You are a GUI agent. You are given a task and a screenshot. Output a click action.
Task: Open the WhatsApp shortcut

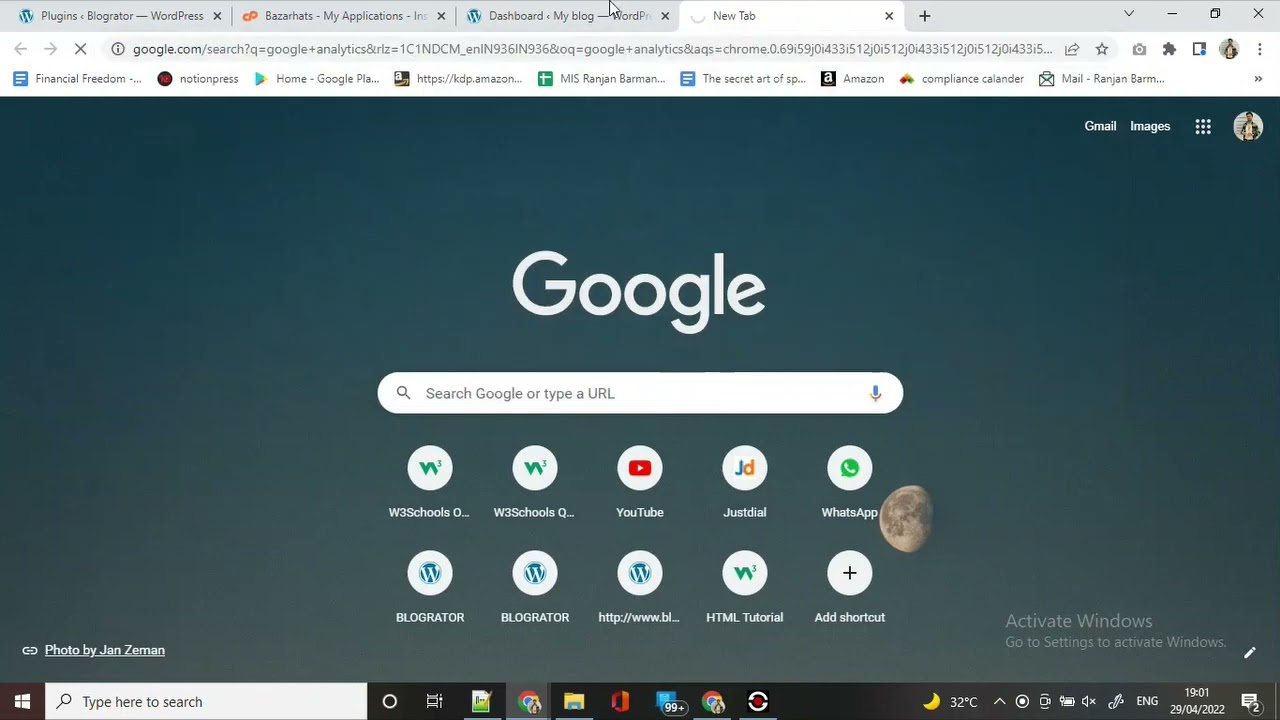[x=849, y=468]
